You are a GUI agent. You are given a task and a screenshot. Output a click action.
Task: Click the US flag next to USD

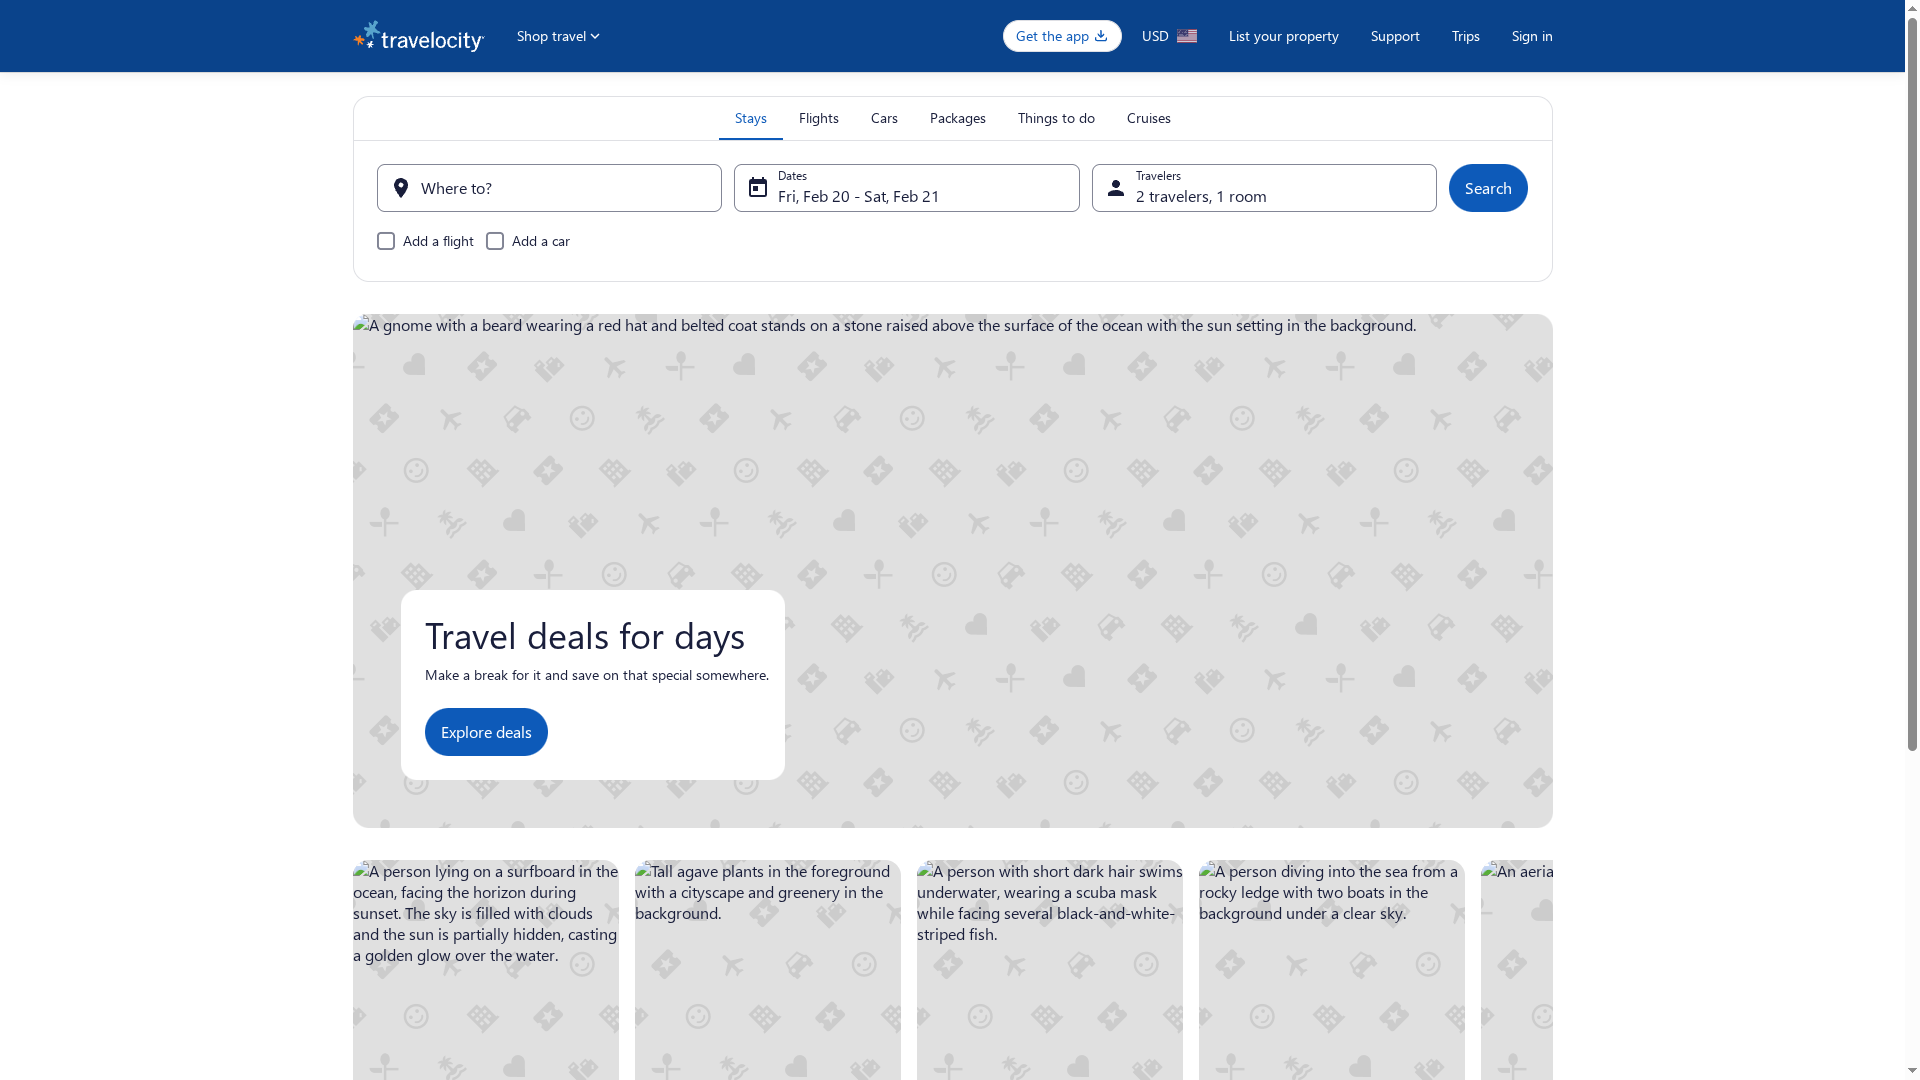click(1188, 35)
